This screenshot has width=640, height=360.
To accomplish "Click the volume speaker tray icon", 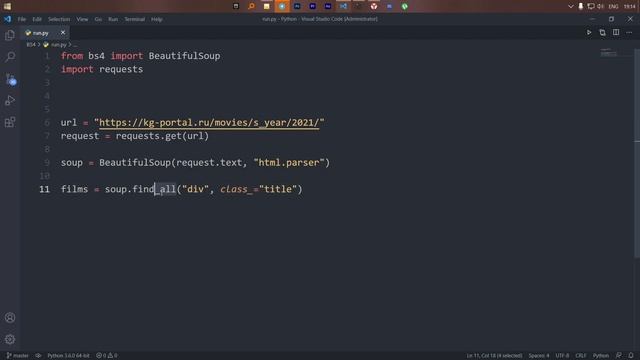I will click(x=601, y=6).
